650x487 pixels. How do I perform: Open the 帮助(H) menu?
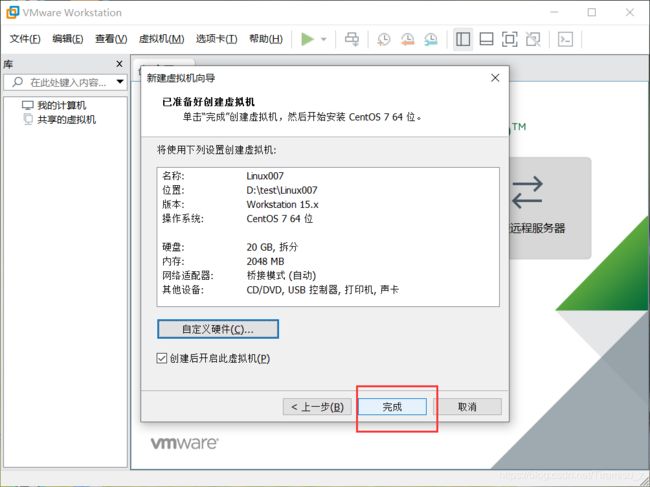pos(266,39)
